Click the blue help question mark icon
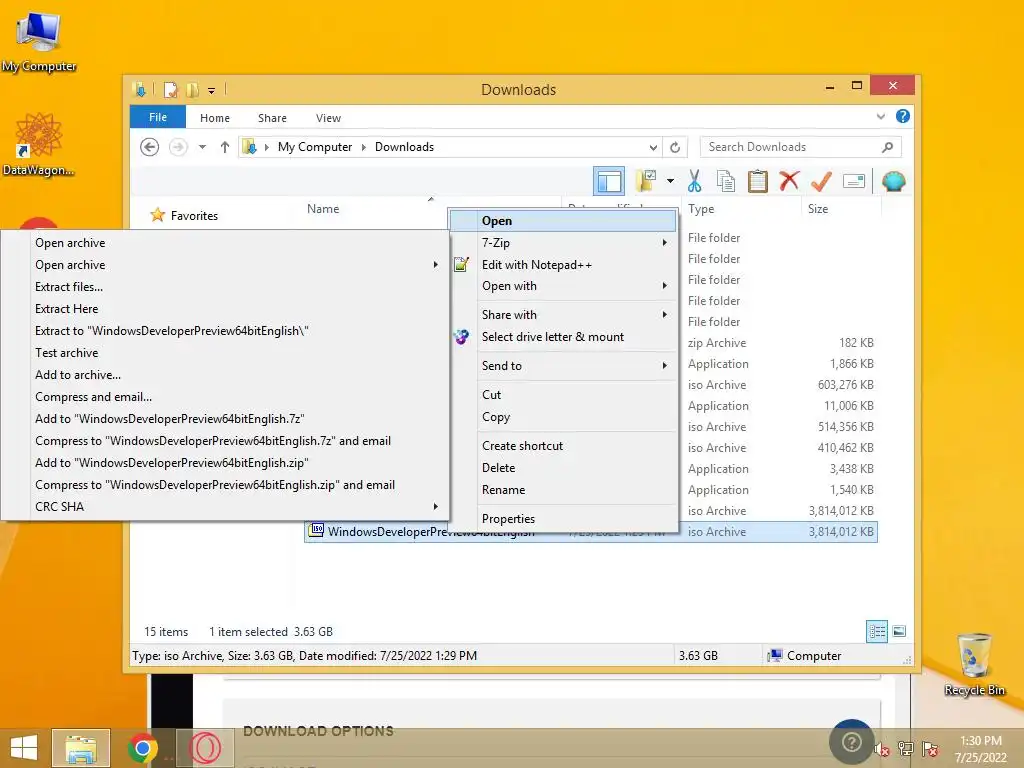 903,116
